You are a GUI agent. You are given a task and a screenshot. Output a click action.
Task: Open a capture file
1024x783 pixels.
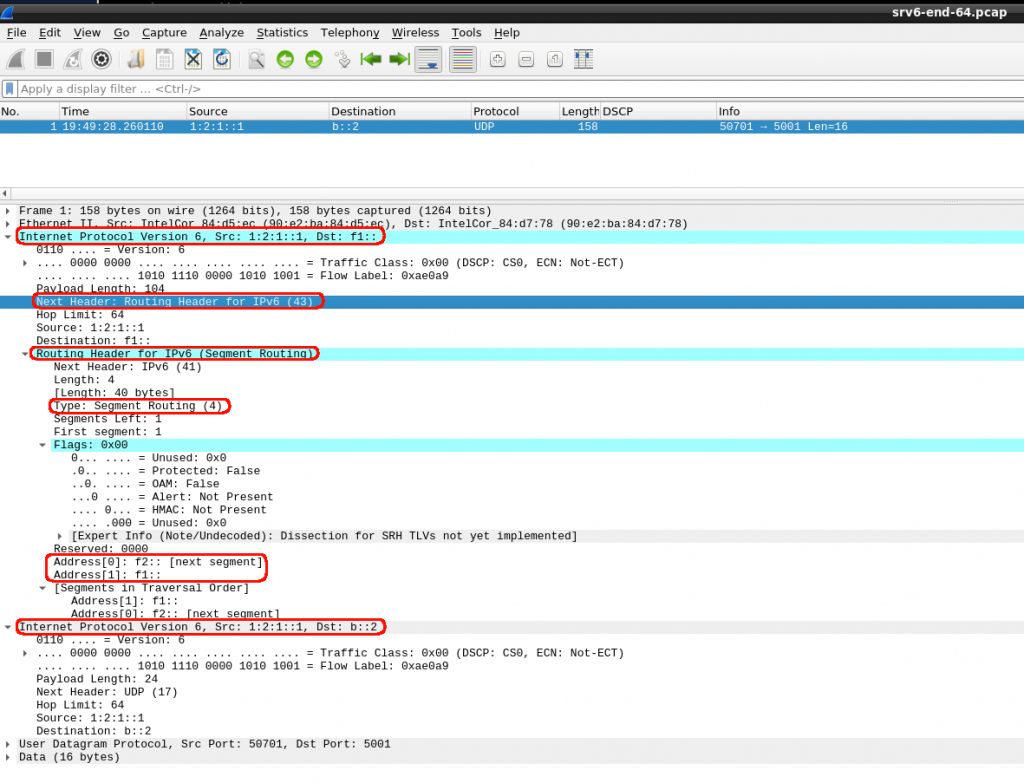point(136,59)
